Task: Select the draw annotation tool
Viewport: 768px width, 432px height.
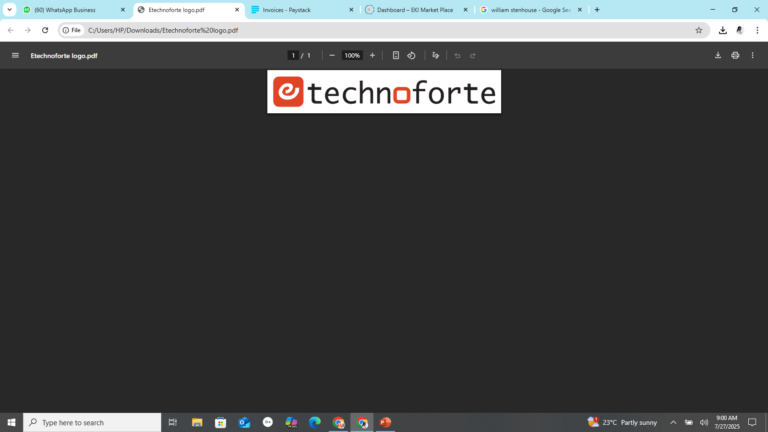Action: pyautogui.click(x=435, y=55)
